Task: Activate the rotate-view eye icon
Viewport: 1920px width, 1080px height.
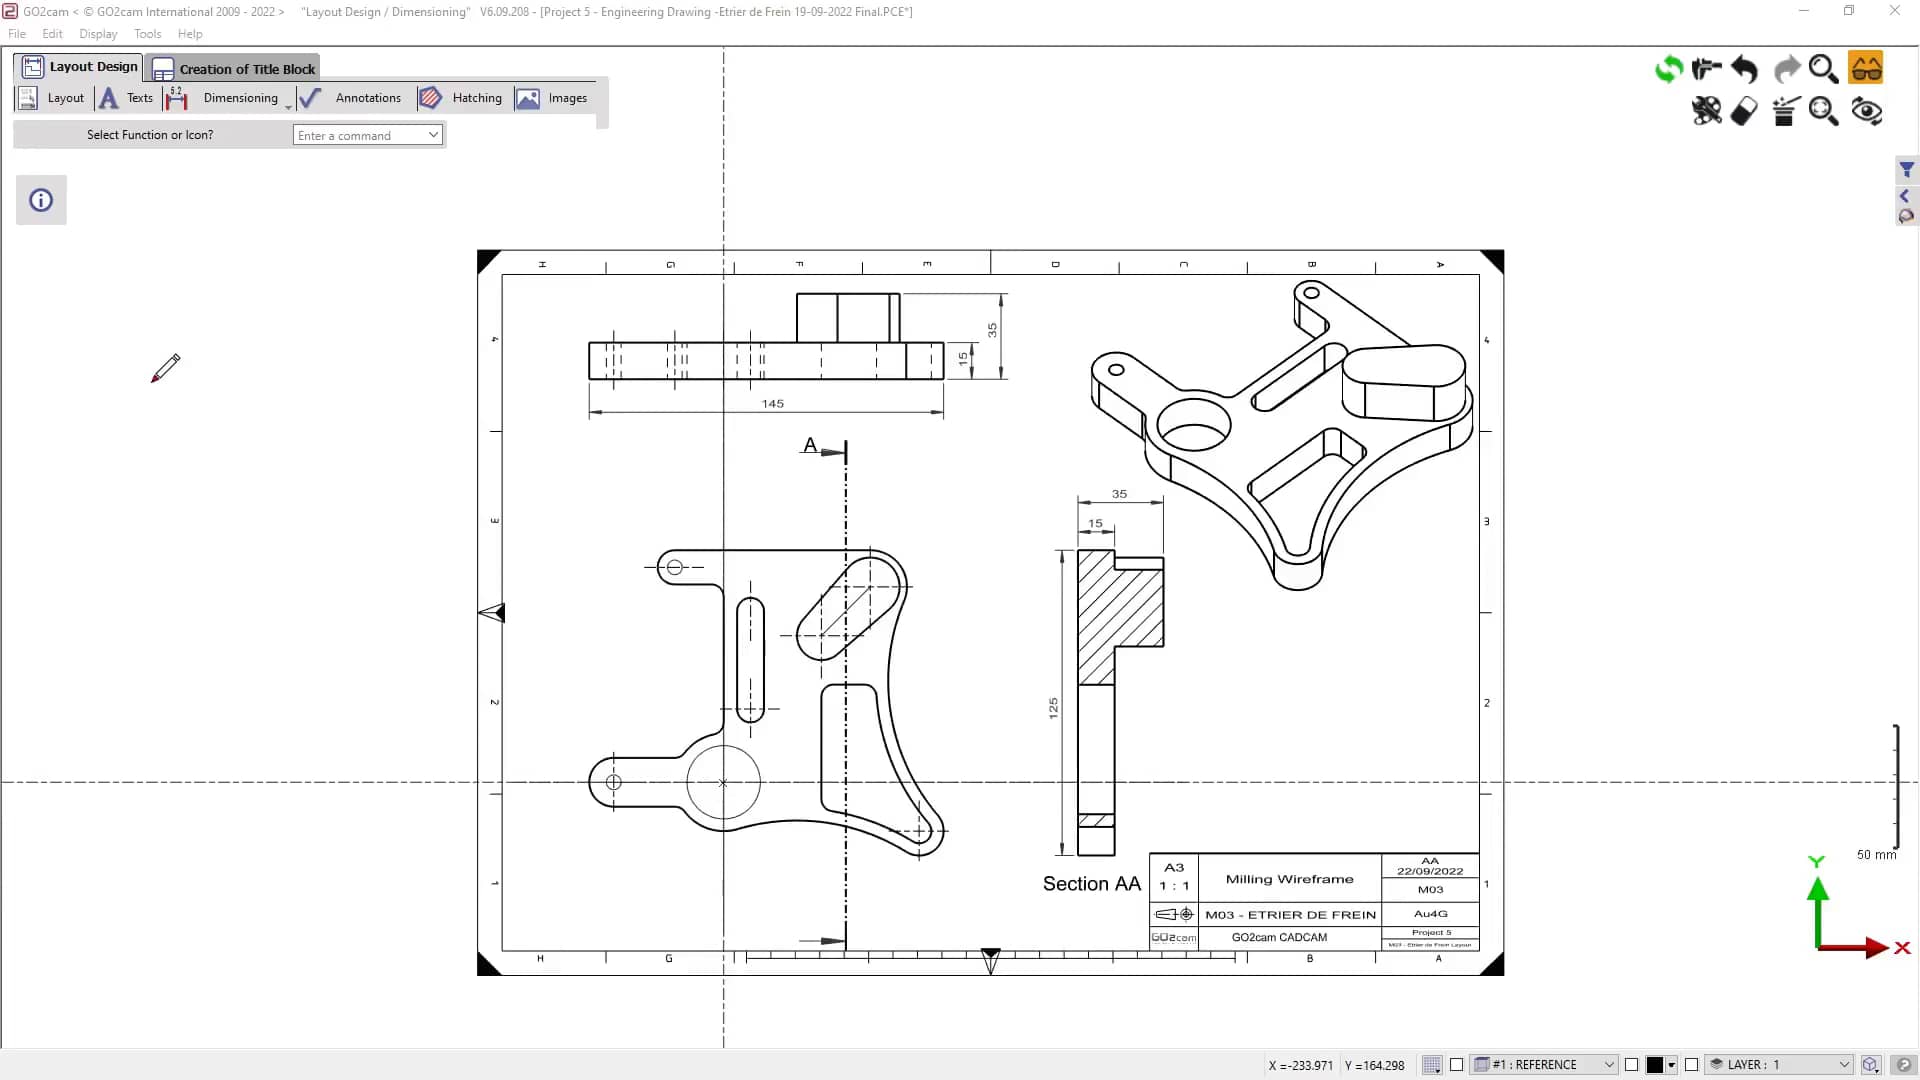Action: (1867, 112)
